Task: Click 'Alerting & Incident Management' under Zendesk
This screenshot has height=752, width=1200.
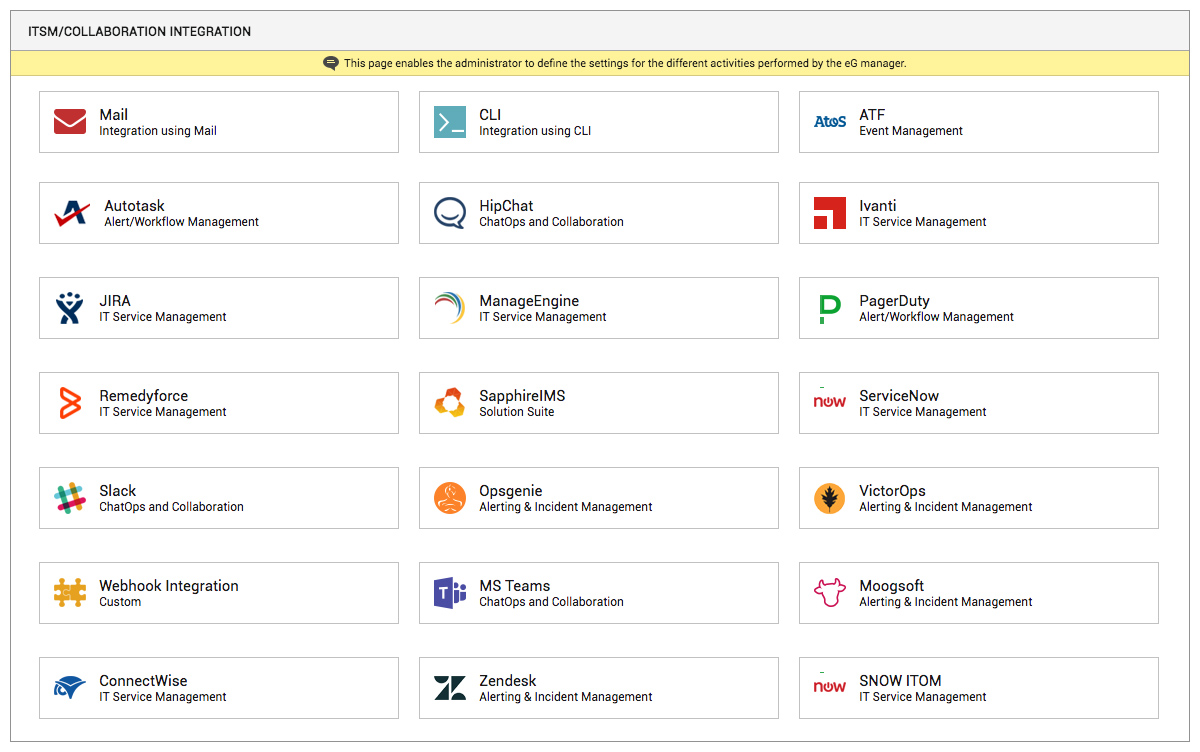Action: pos(566,697)
